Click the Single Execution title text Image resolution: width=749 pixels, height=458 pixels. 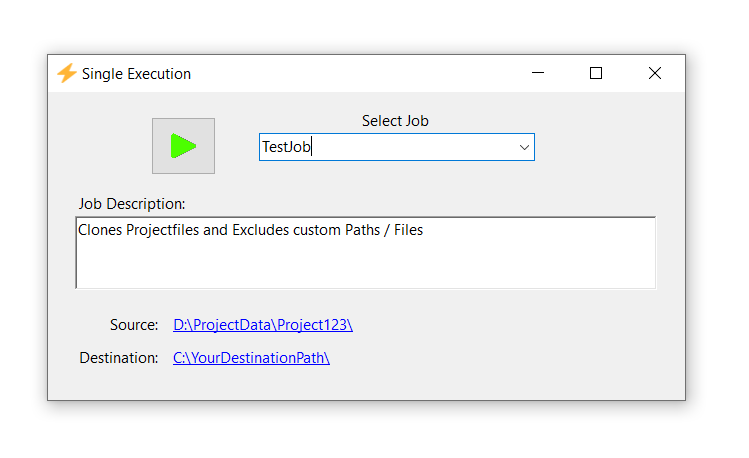click(136, 74)
